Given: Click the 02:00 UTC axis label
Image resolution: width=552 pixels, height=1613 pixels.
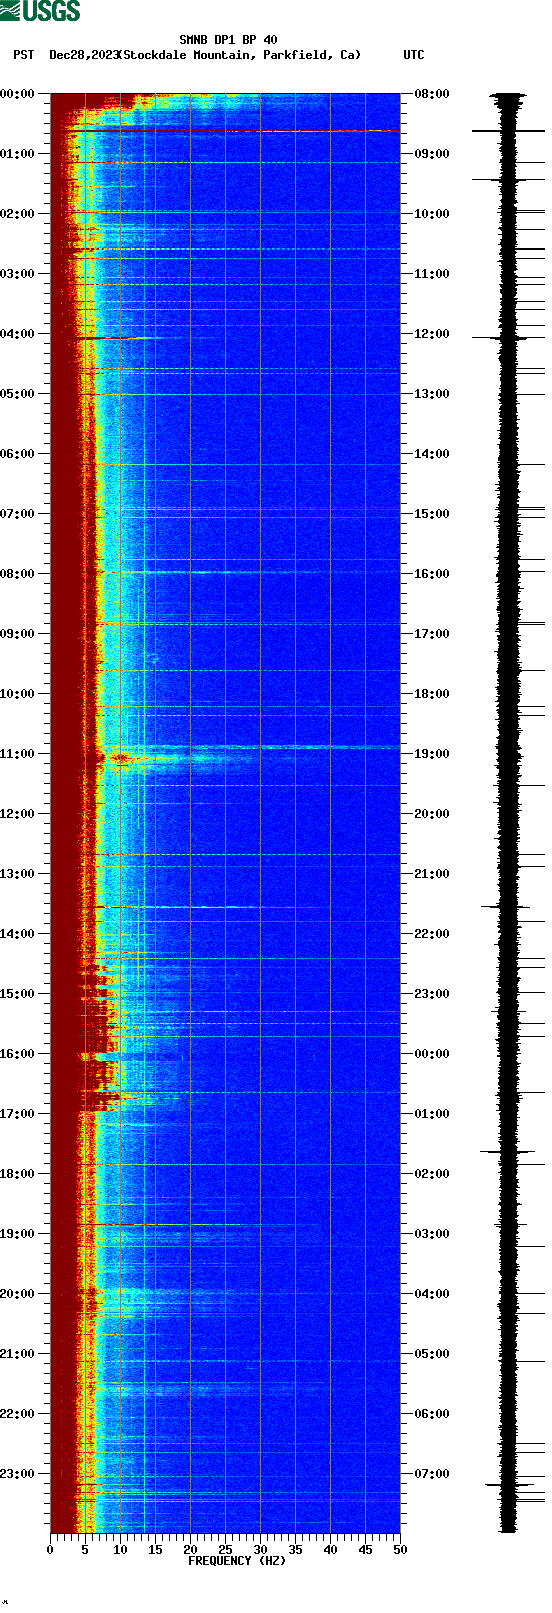Looking at the screenshot, I should 431,1174.
